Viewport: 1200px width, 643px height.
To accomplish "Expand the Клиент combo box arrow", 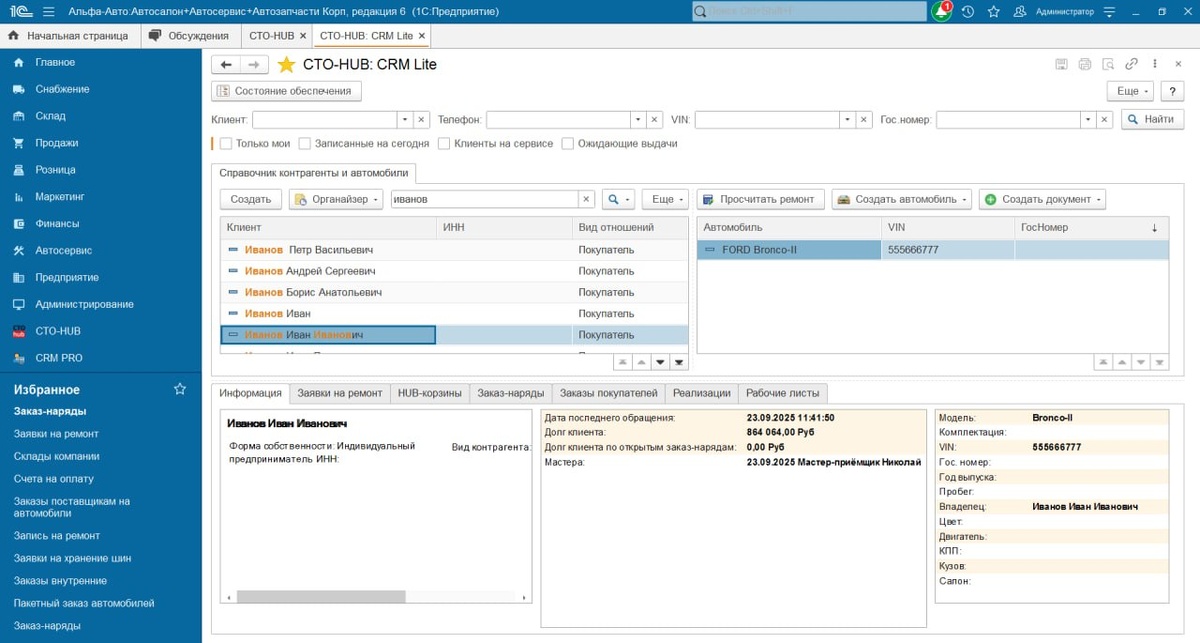I will pyautogui.click(x=405, y=119).
